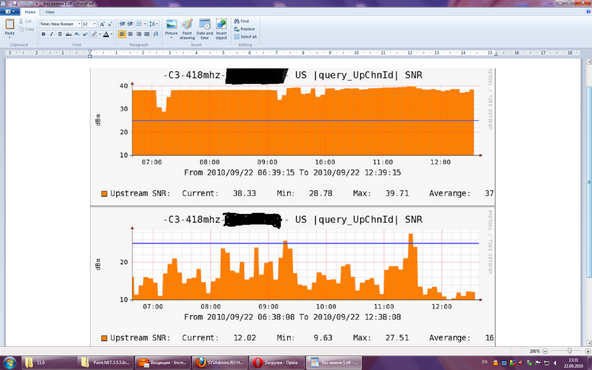The height and width of the screenshot is (370, 592).
Task: Start a bulleted list
Action: [x=139, y=24]
